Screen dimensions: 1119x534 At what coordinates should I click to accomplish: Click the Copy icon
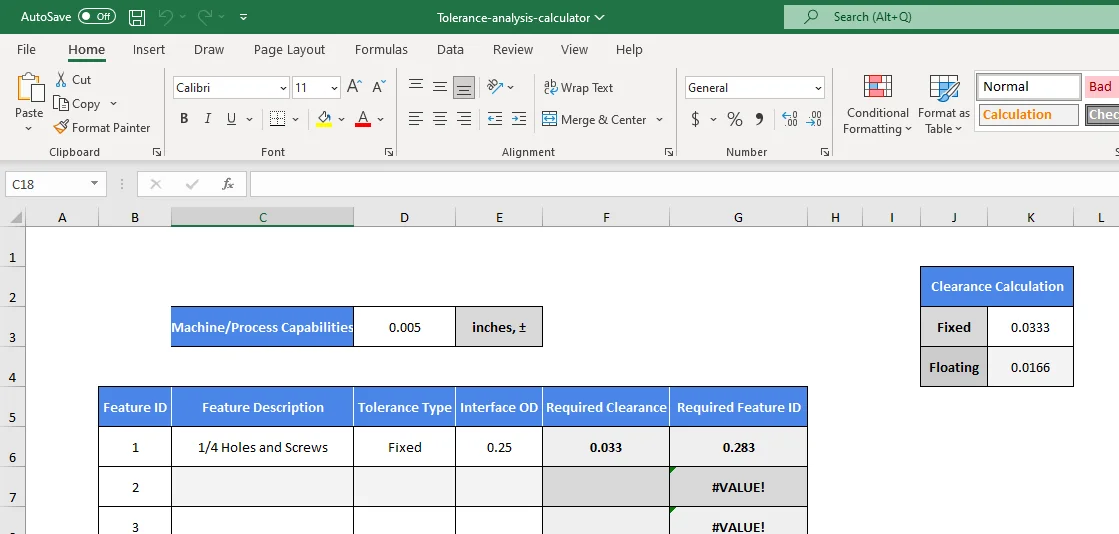(61, 104)
